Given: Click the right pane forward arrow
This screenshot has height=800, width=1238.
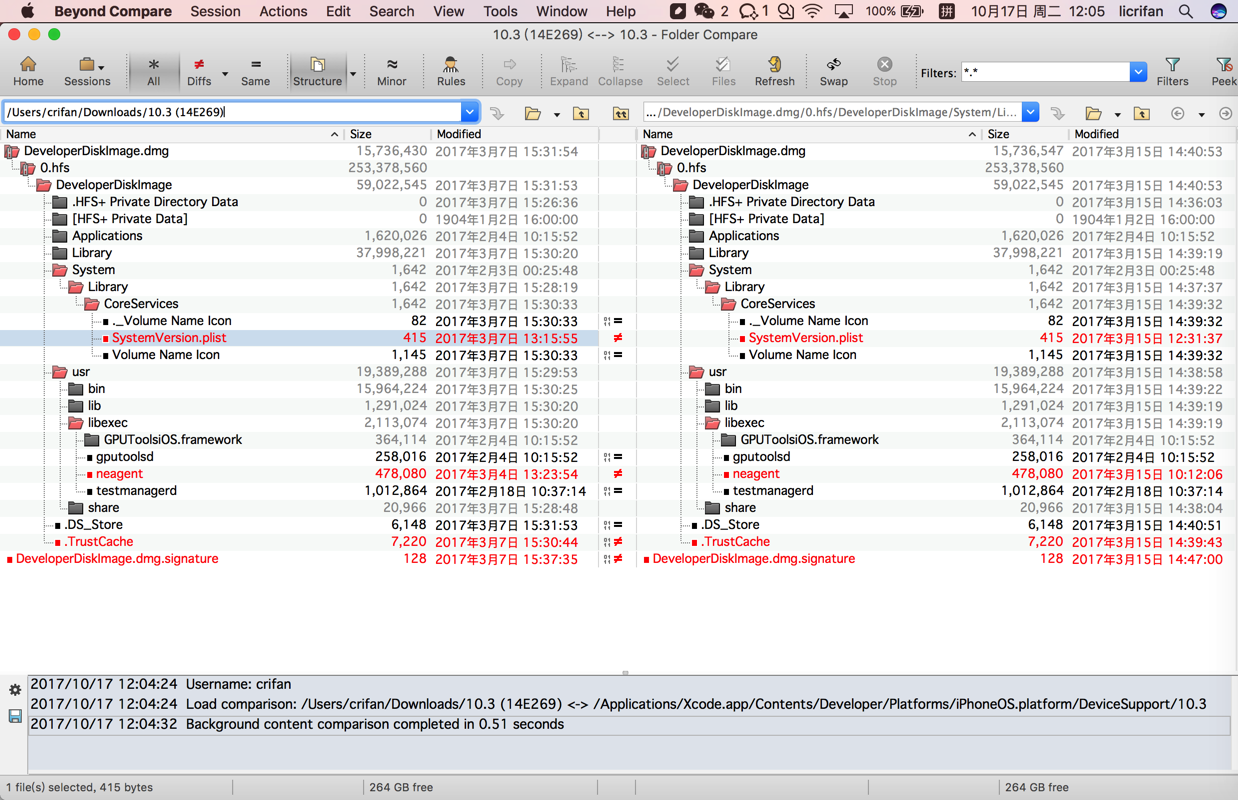Looking at the screenshot, I should [x=1225, y=113].
